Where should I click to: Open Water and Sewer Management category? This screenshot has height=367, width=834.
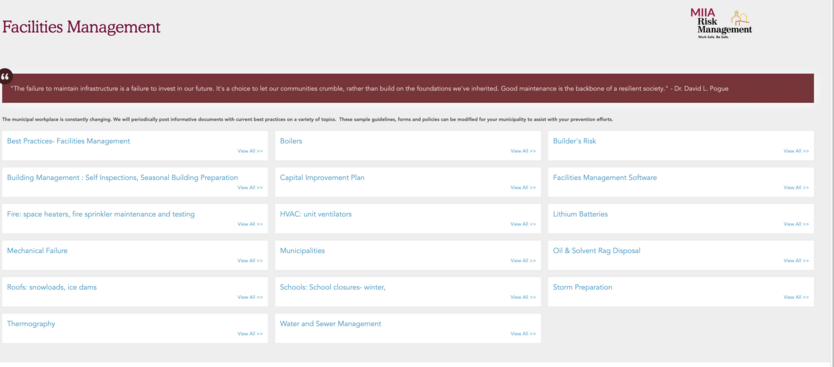pos(330,323)
